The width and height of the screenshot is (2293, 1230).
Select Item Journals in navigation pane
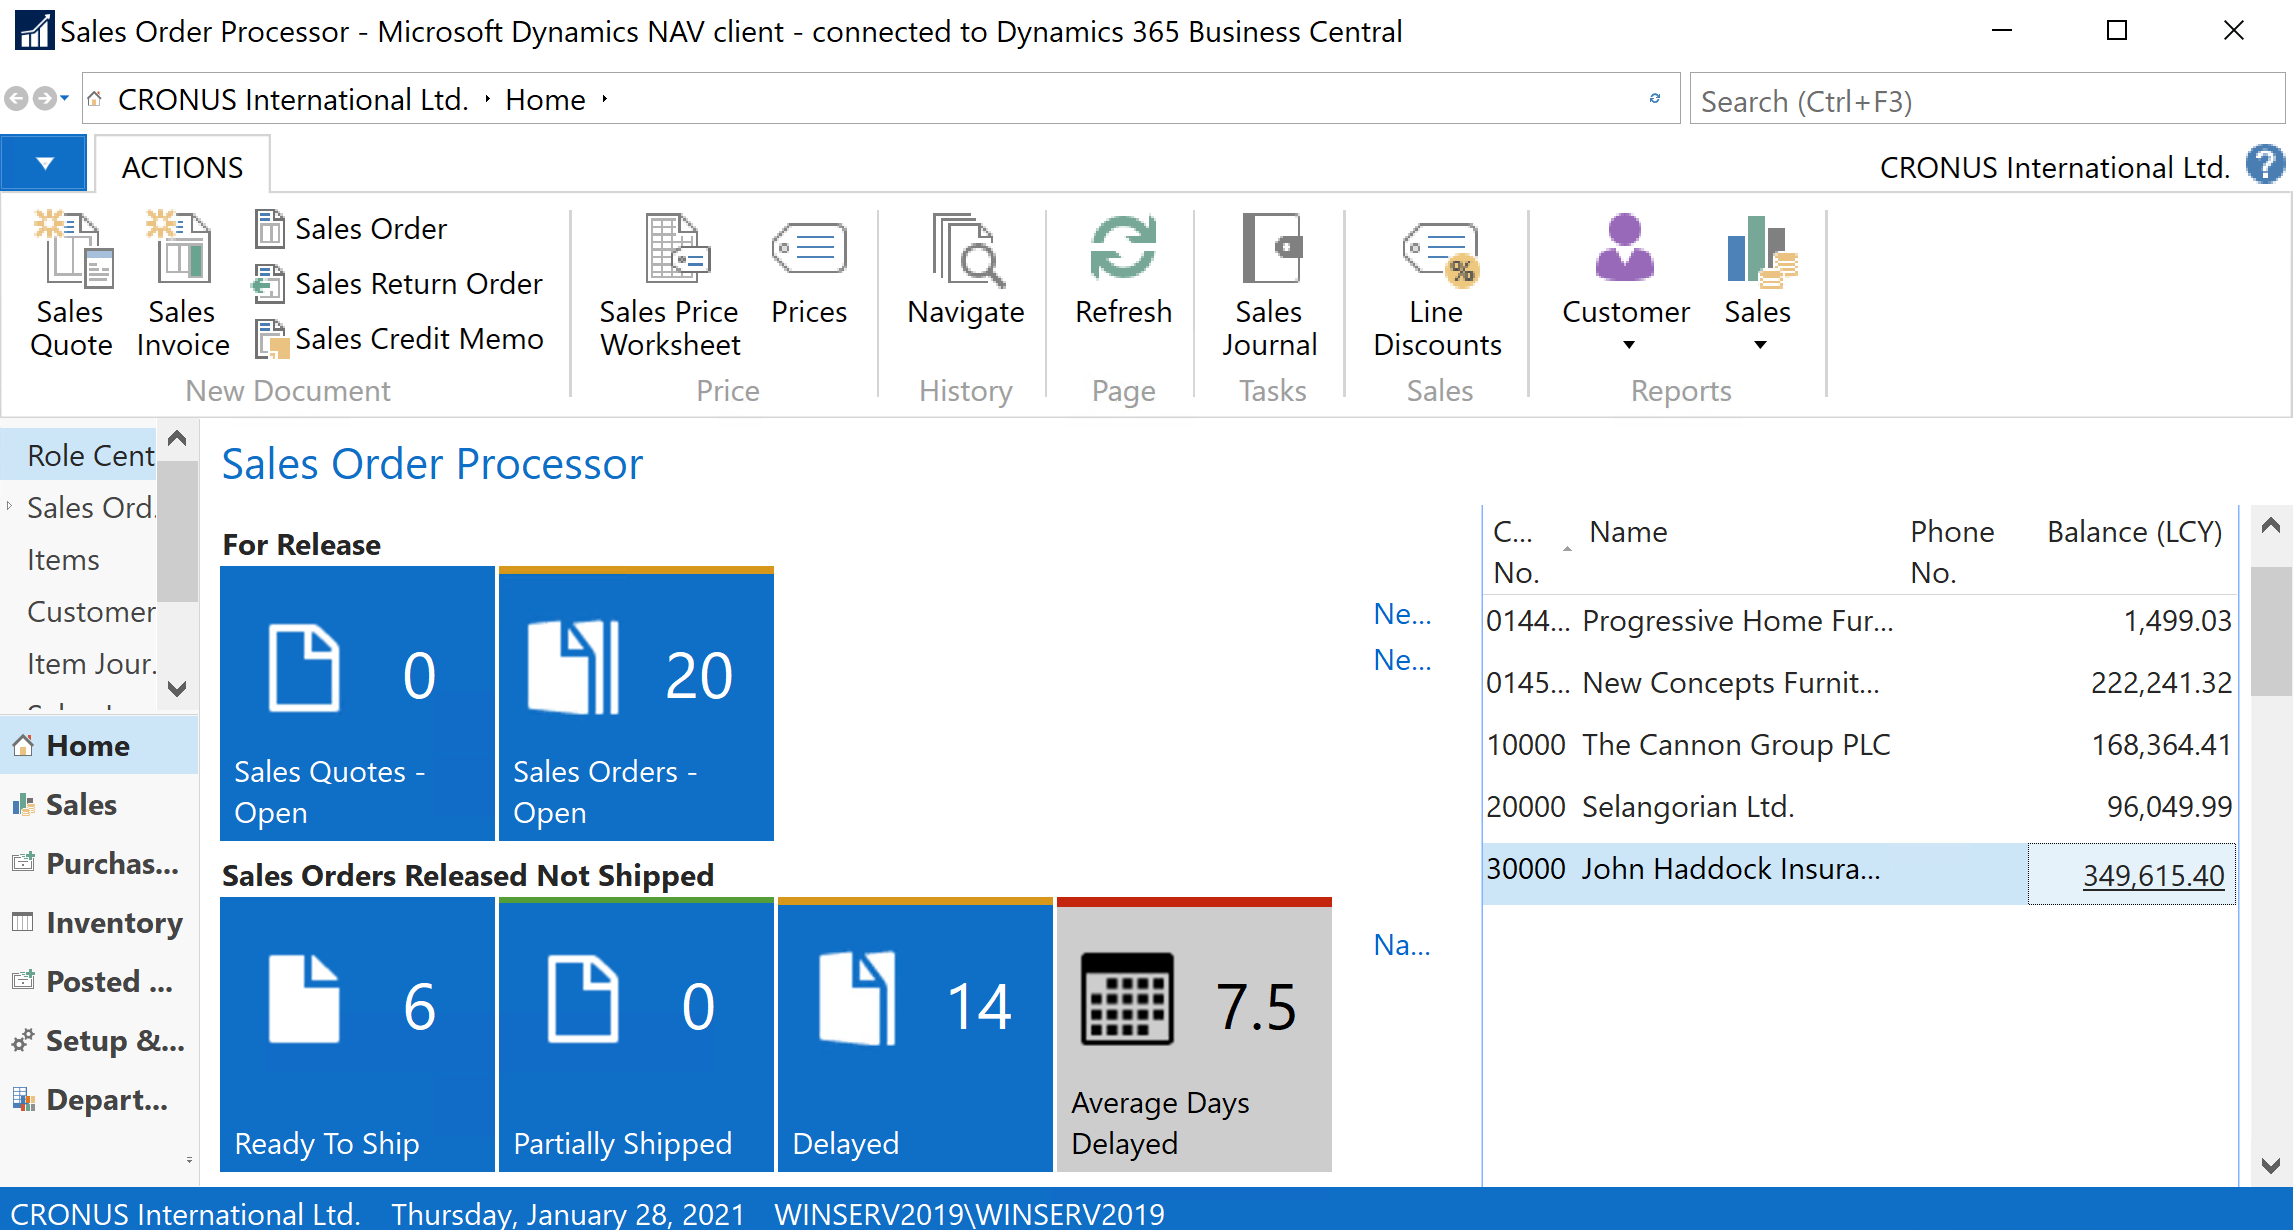(x=90, y=664)
